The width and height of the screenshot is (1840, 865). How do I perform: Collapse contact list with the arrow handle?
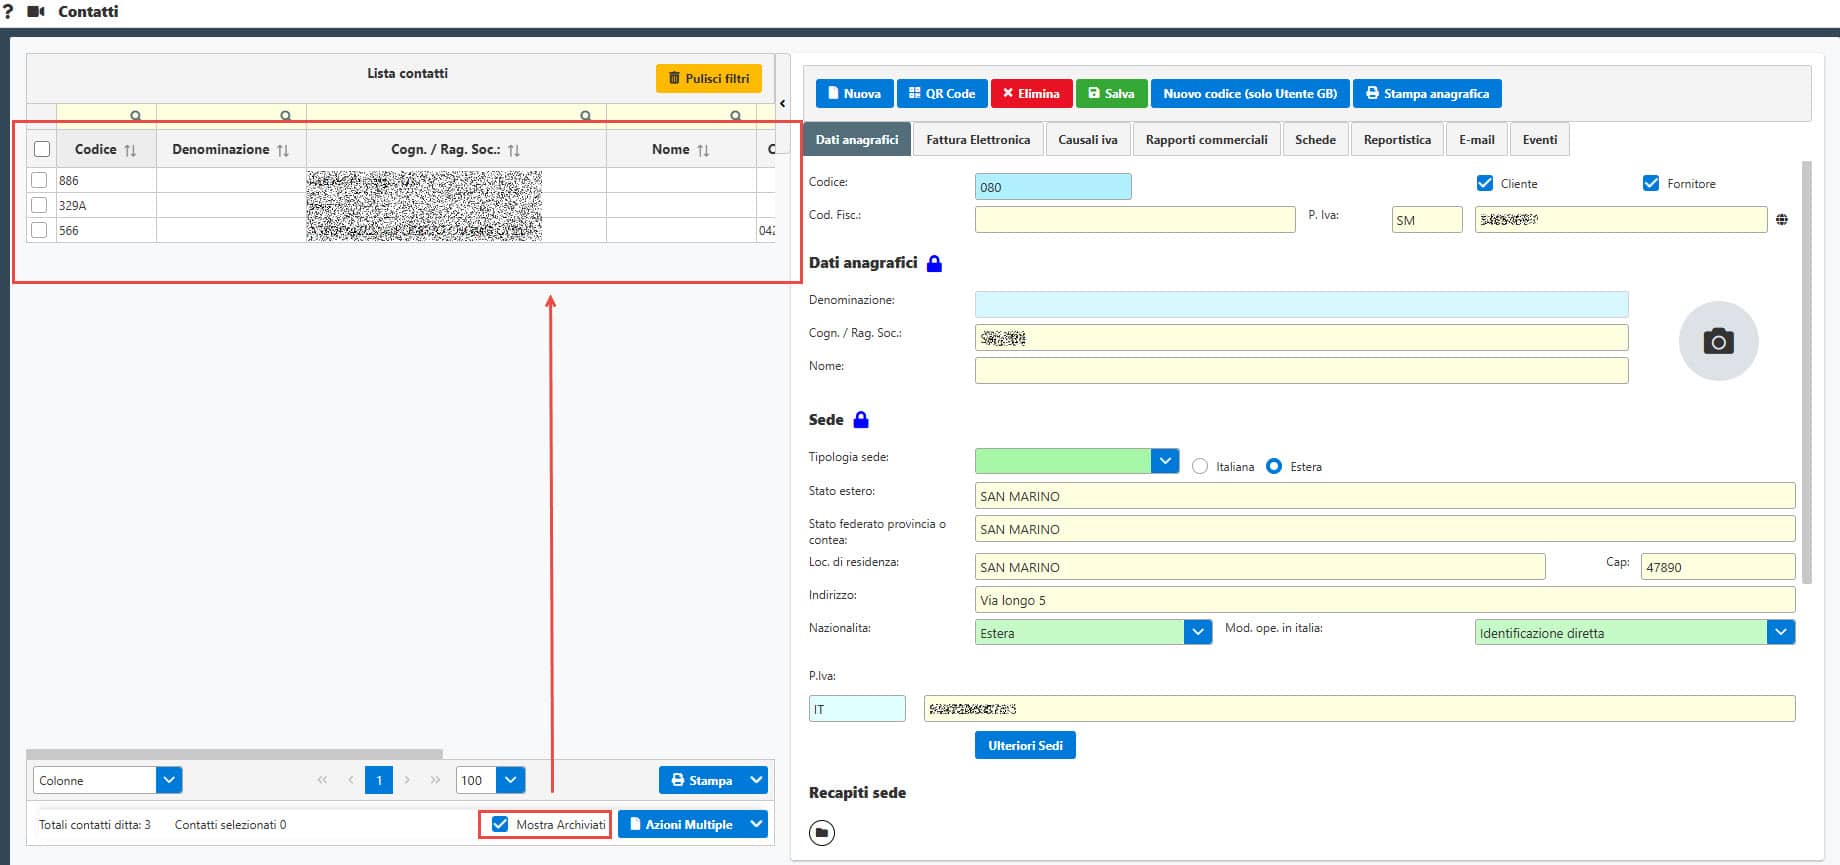pyautogui.click(x=782, y=103)
